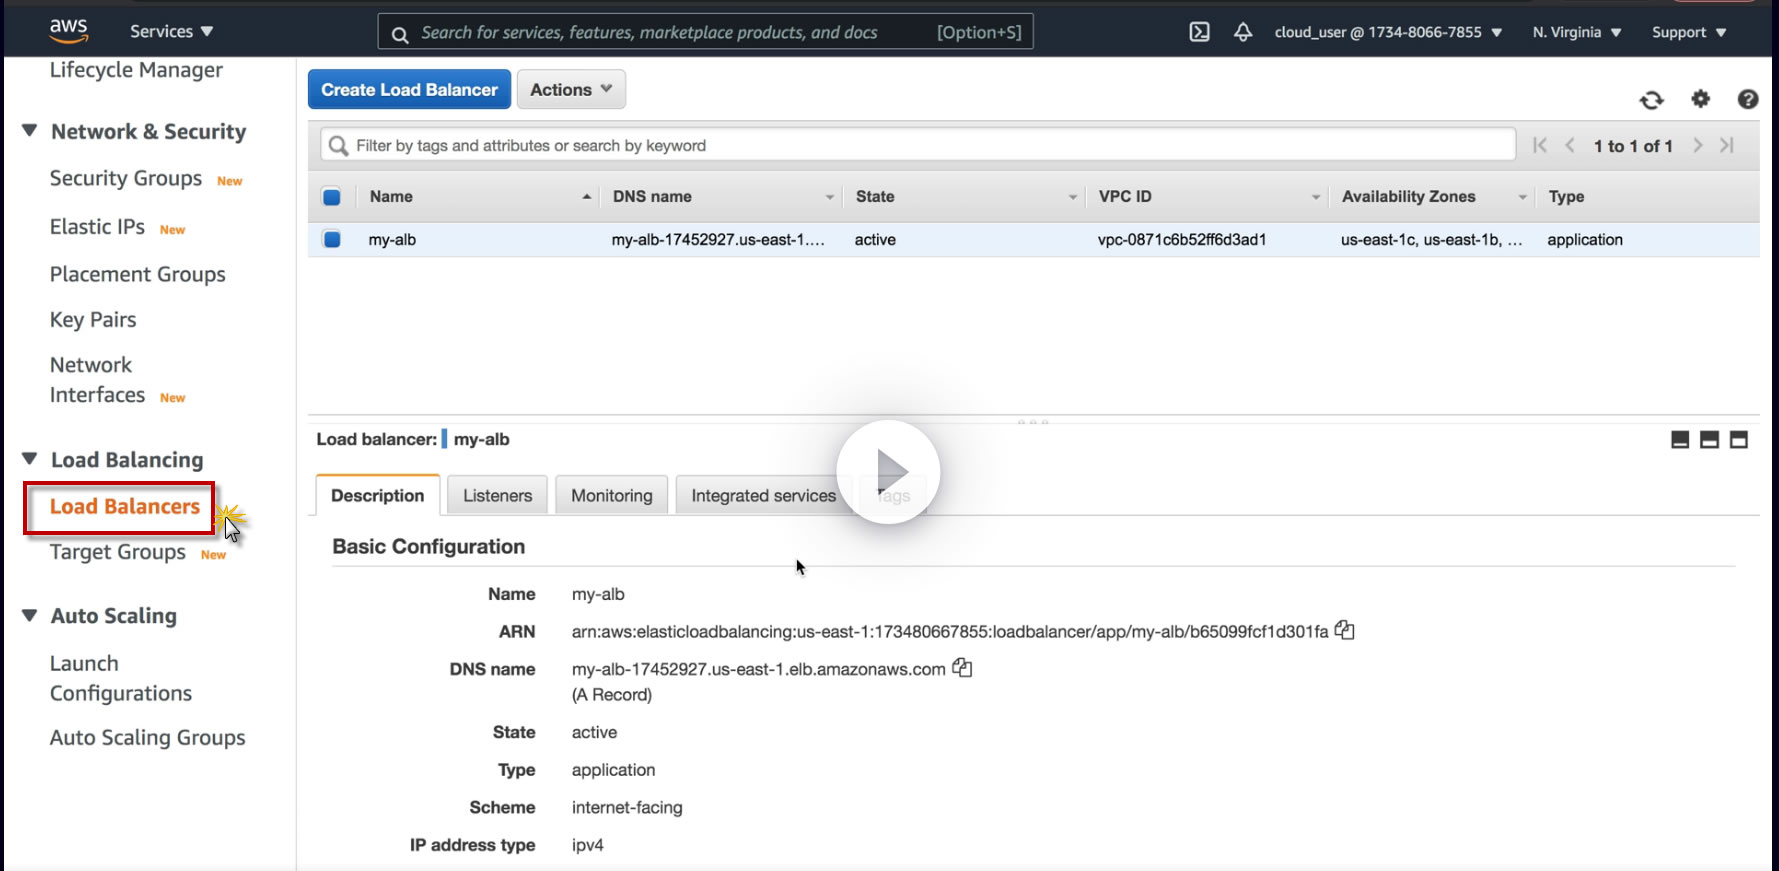Open Load Balancers in sidebar
This screenshot has height=871, width=1779.
point(125,507)
